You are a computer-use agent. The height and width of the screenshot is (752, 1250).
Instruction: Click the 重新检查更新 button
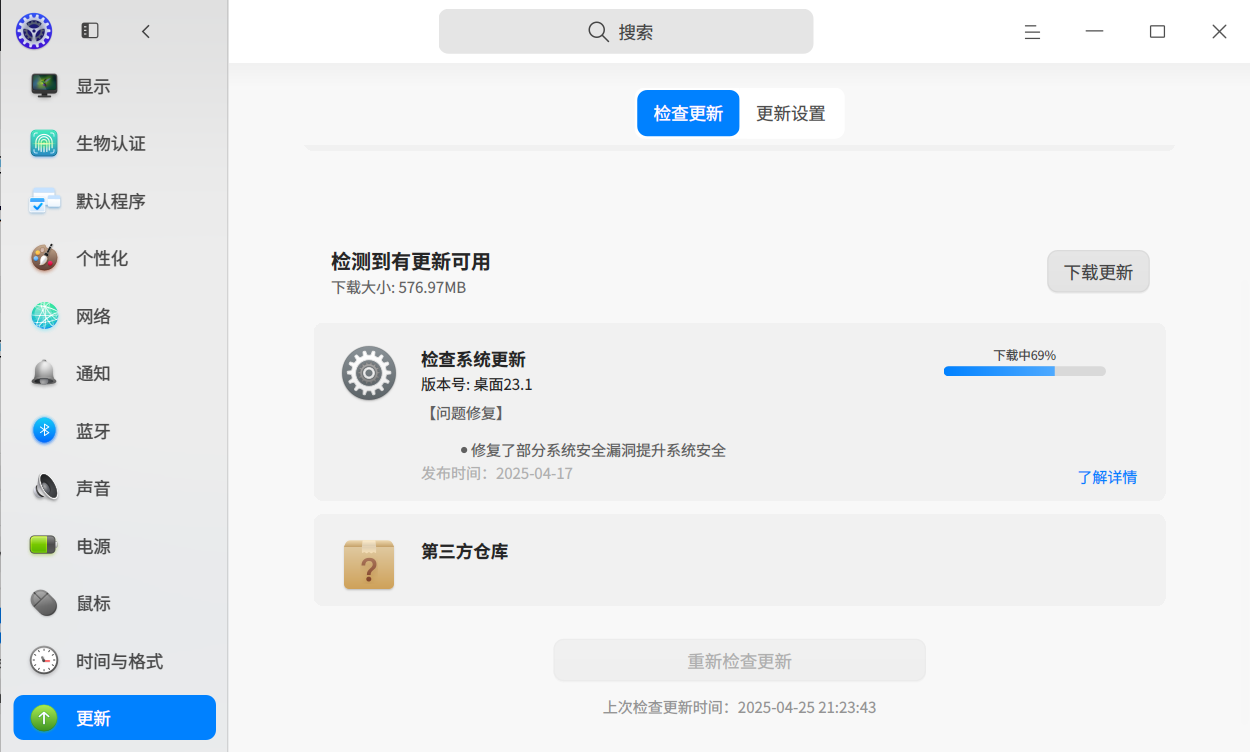pos(740,661)
